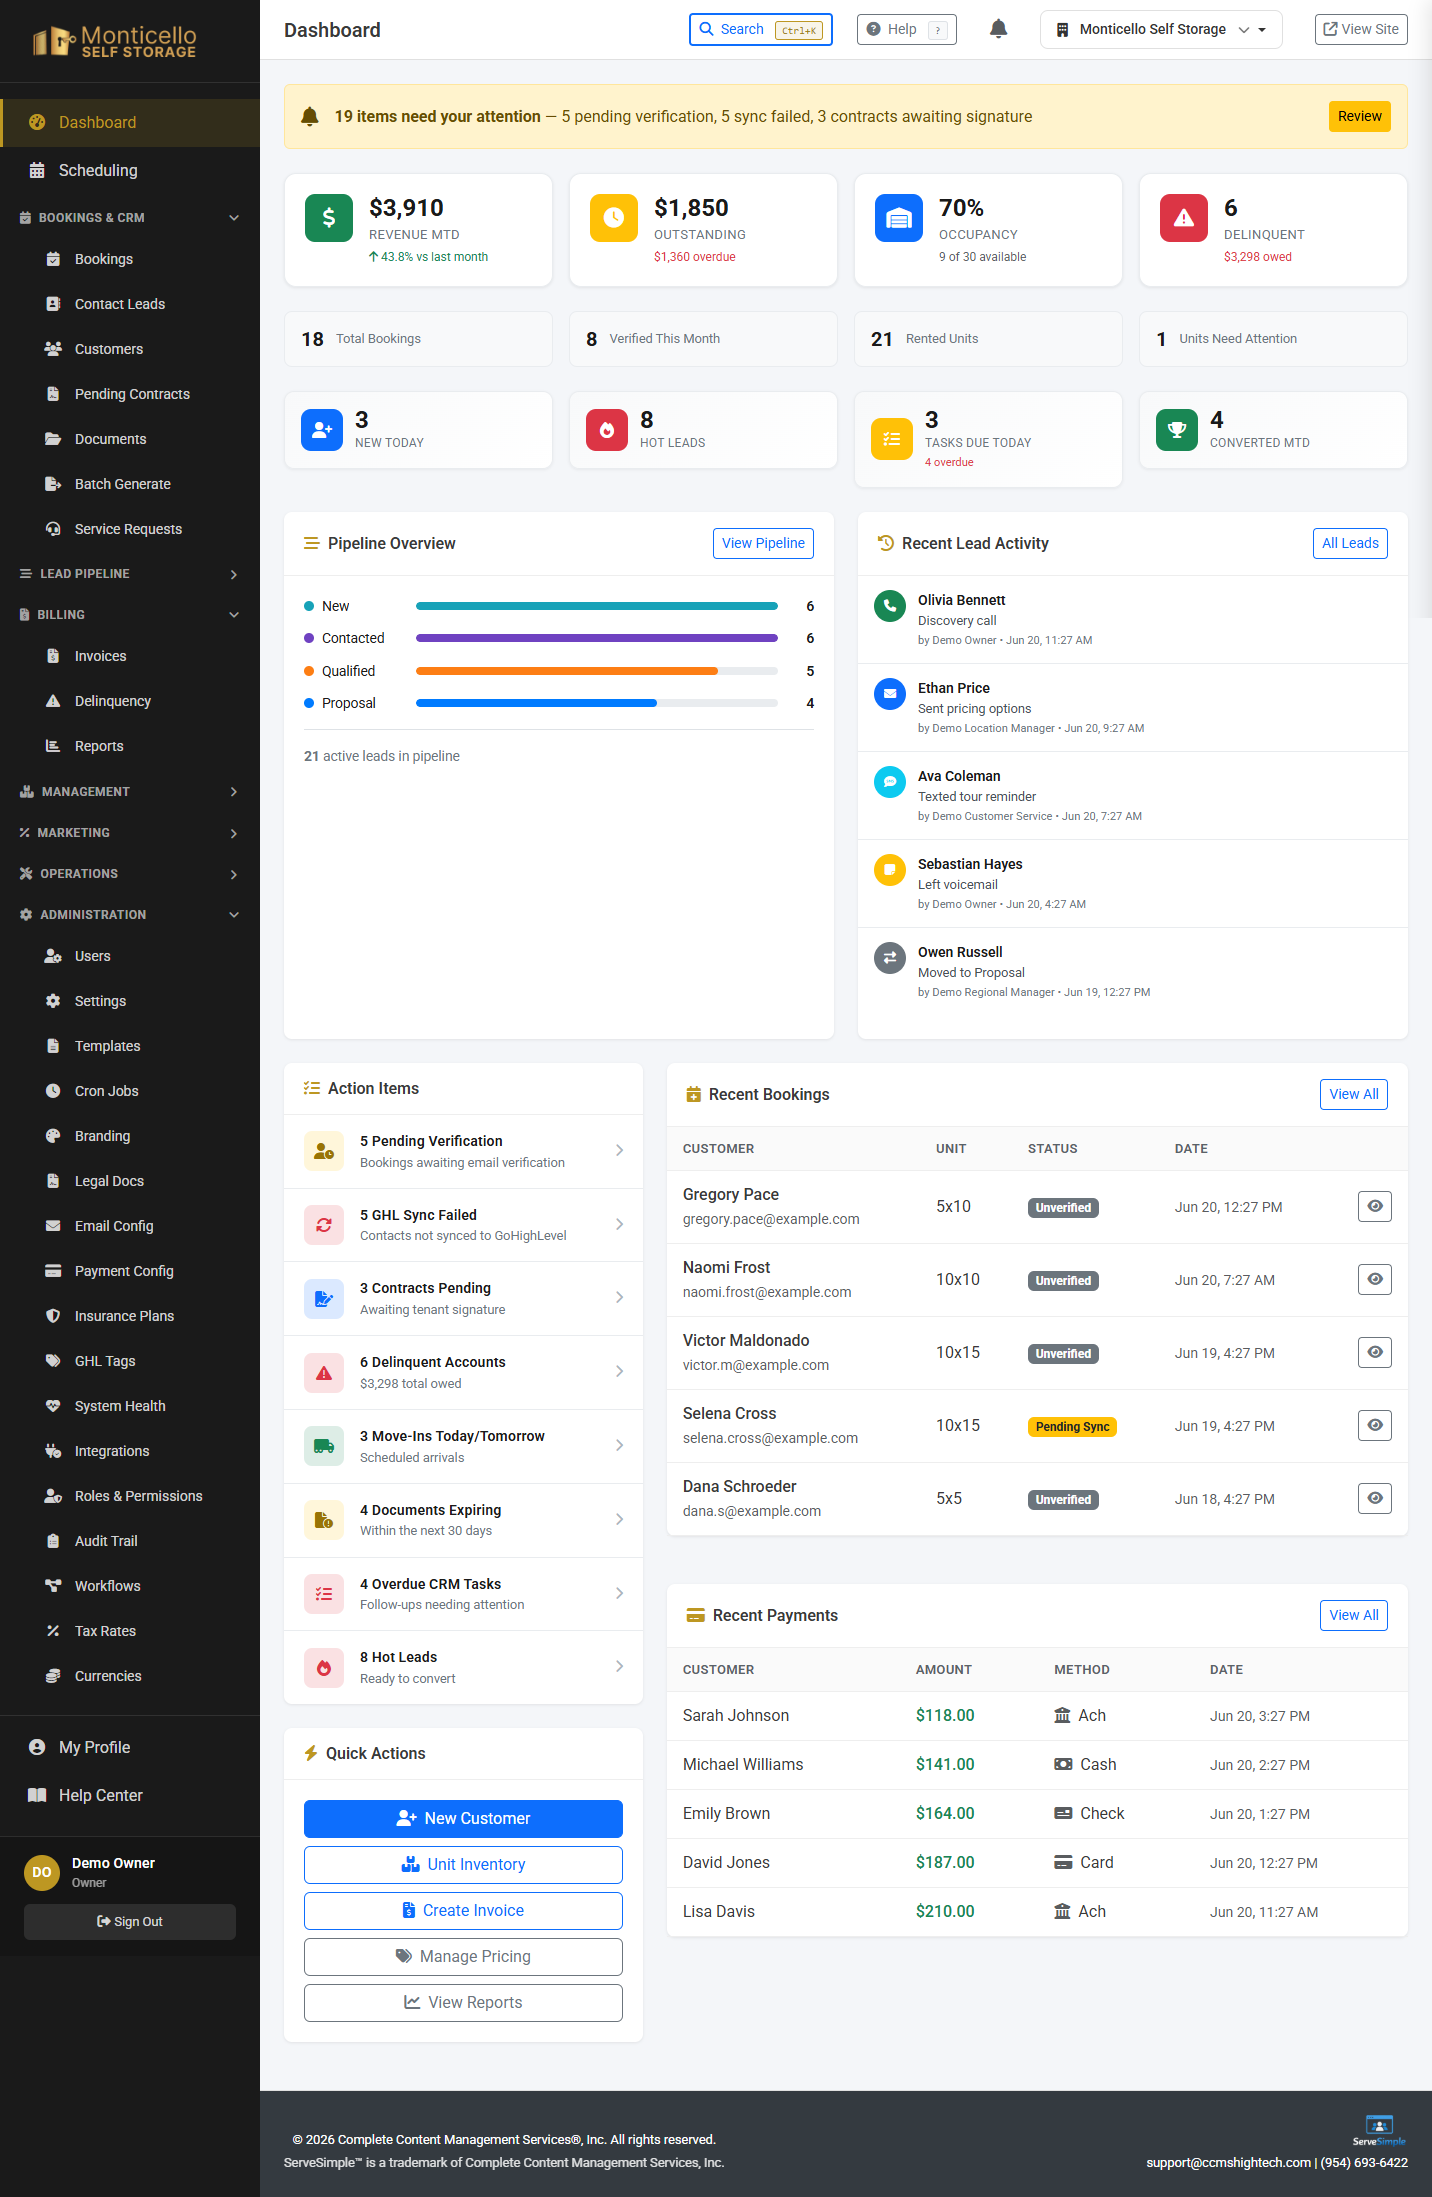
Task: Click Sebastian Hayes's voicemail note activity icon
Action: pyautogui.click(x=890, y=870)
